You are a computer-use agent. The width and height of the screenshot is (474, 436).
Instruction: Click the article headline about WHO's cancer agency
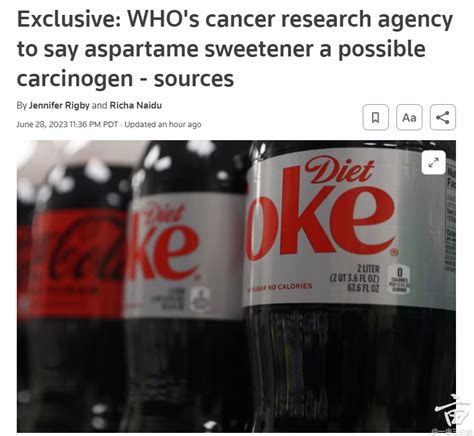point(235,49)
